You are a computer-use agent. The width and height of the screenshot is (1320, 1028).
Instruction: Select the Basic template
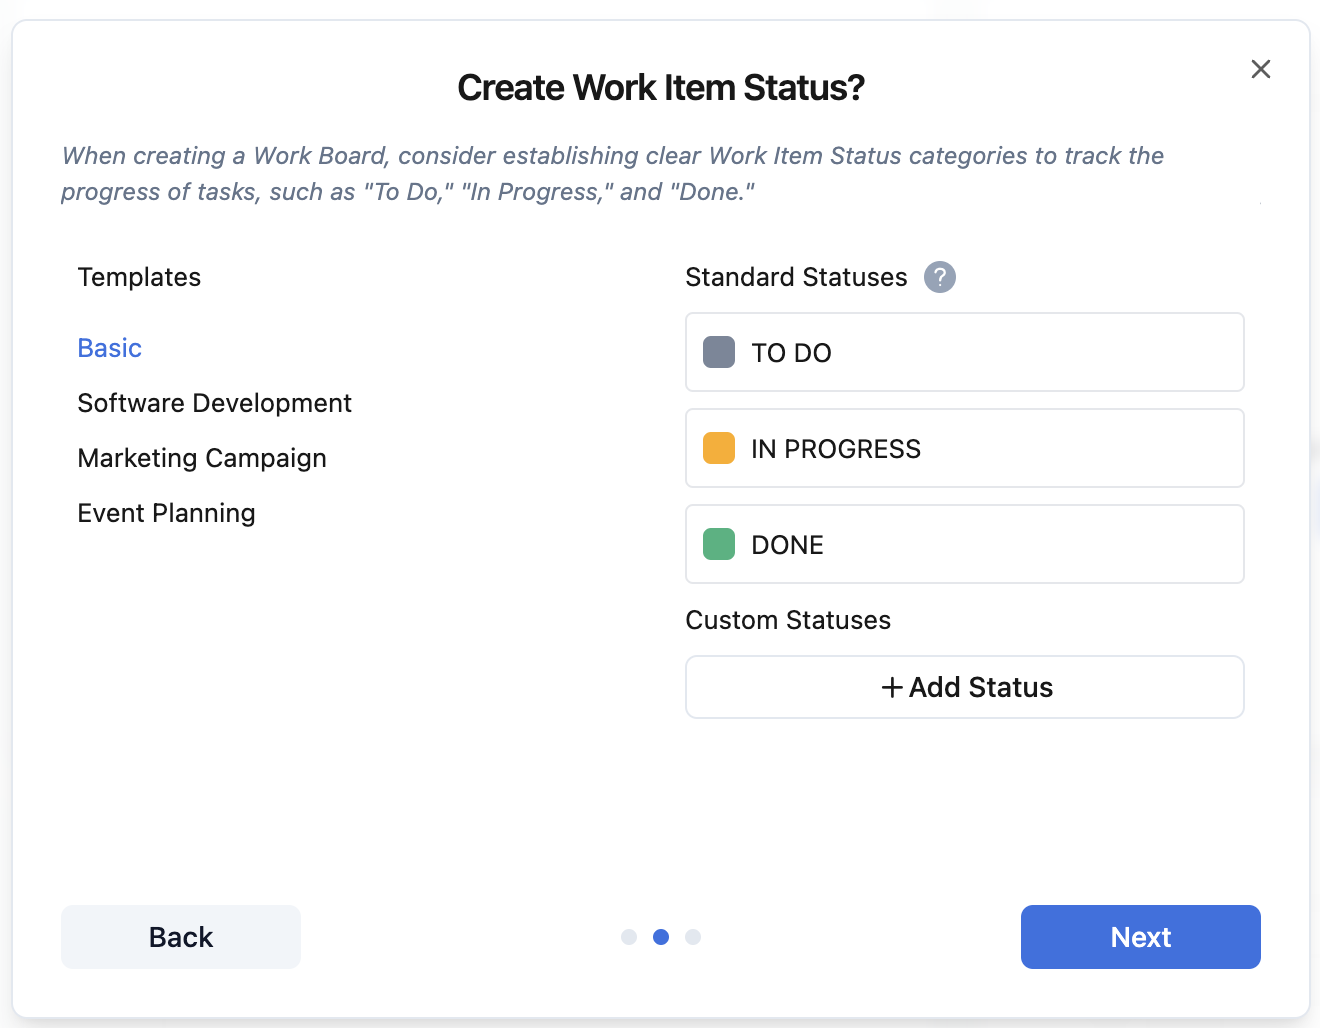click(x=110, y=348)
